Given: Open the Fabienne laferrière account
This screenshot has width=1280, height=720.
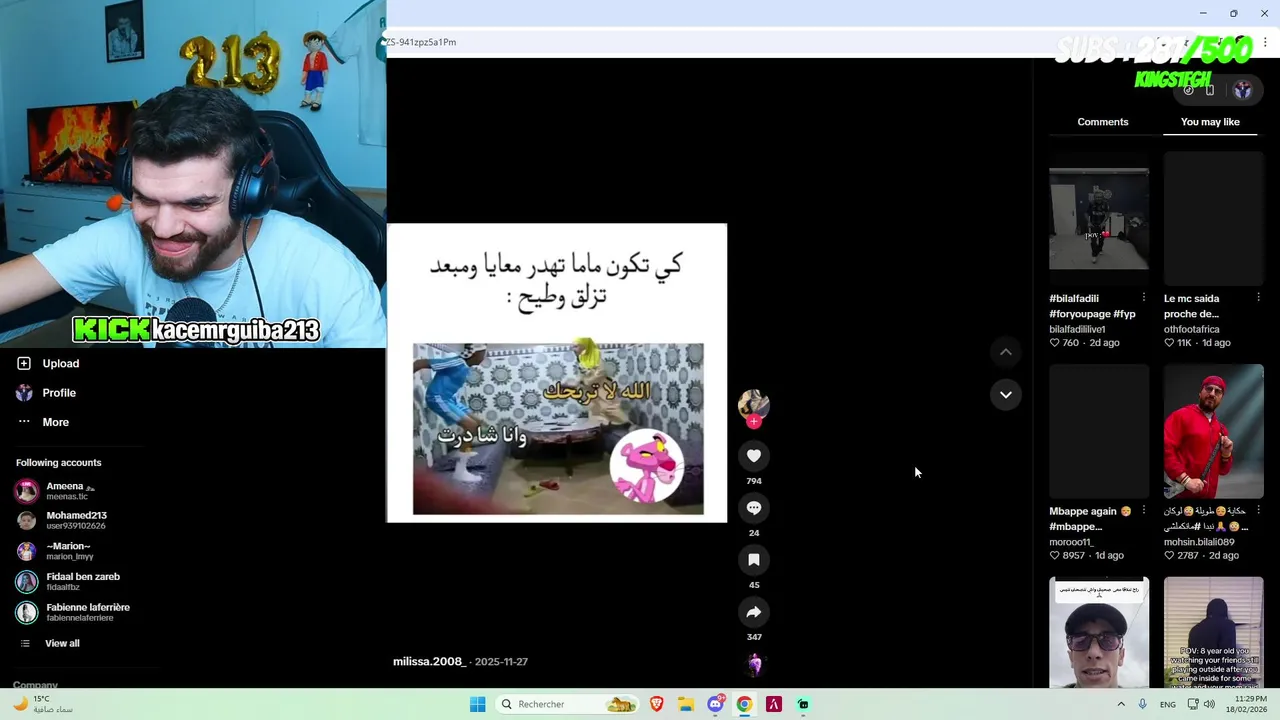Looking at the screenshot, I should click(73, 612).
